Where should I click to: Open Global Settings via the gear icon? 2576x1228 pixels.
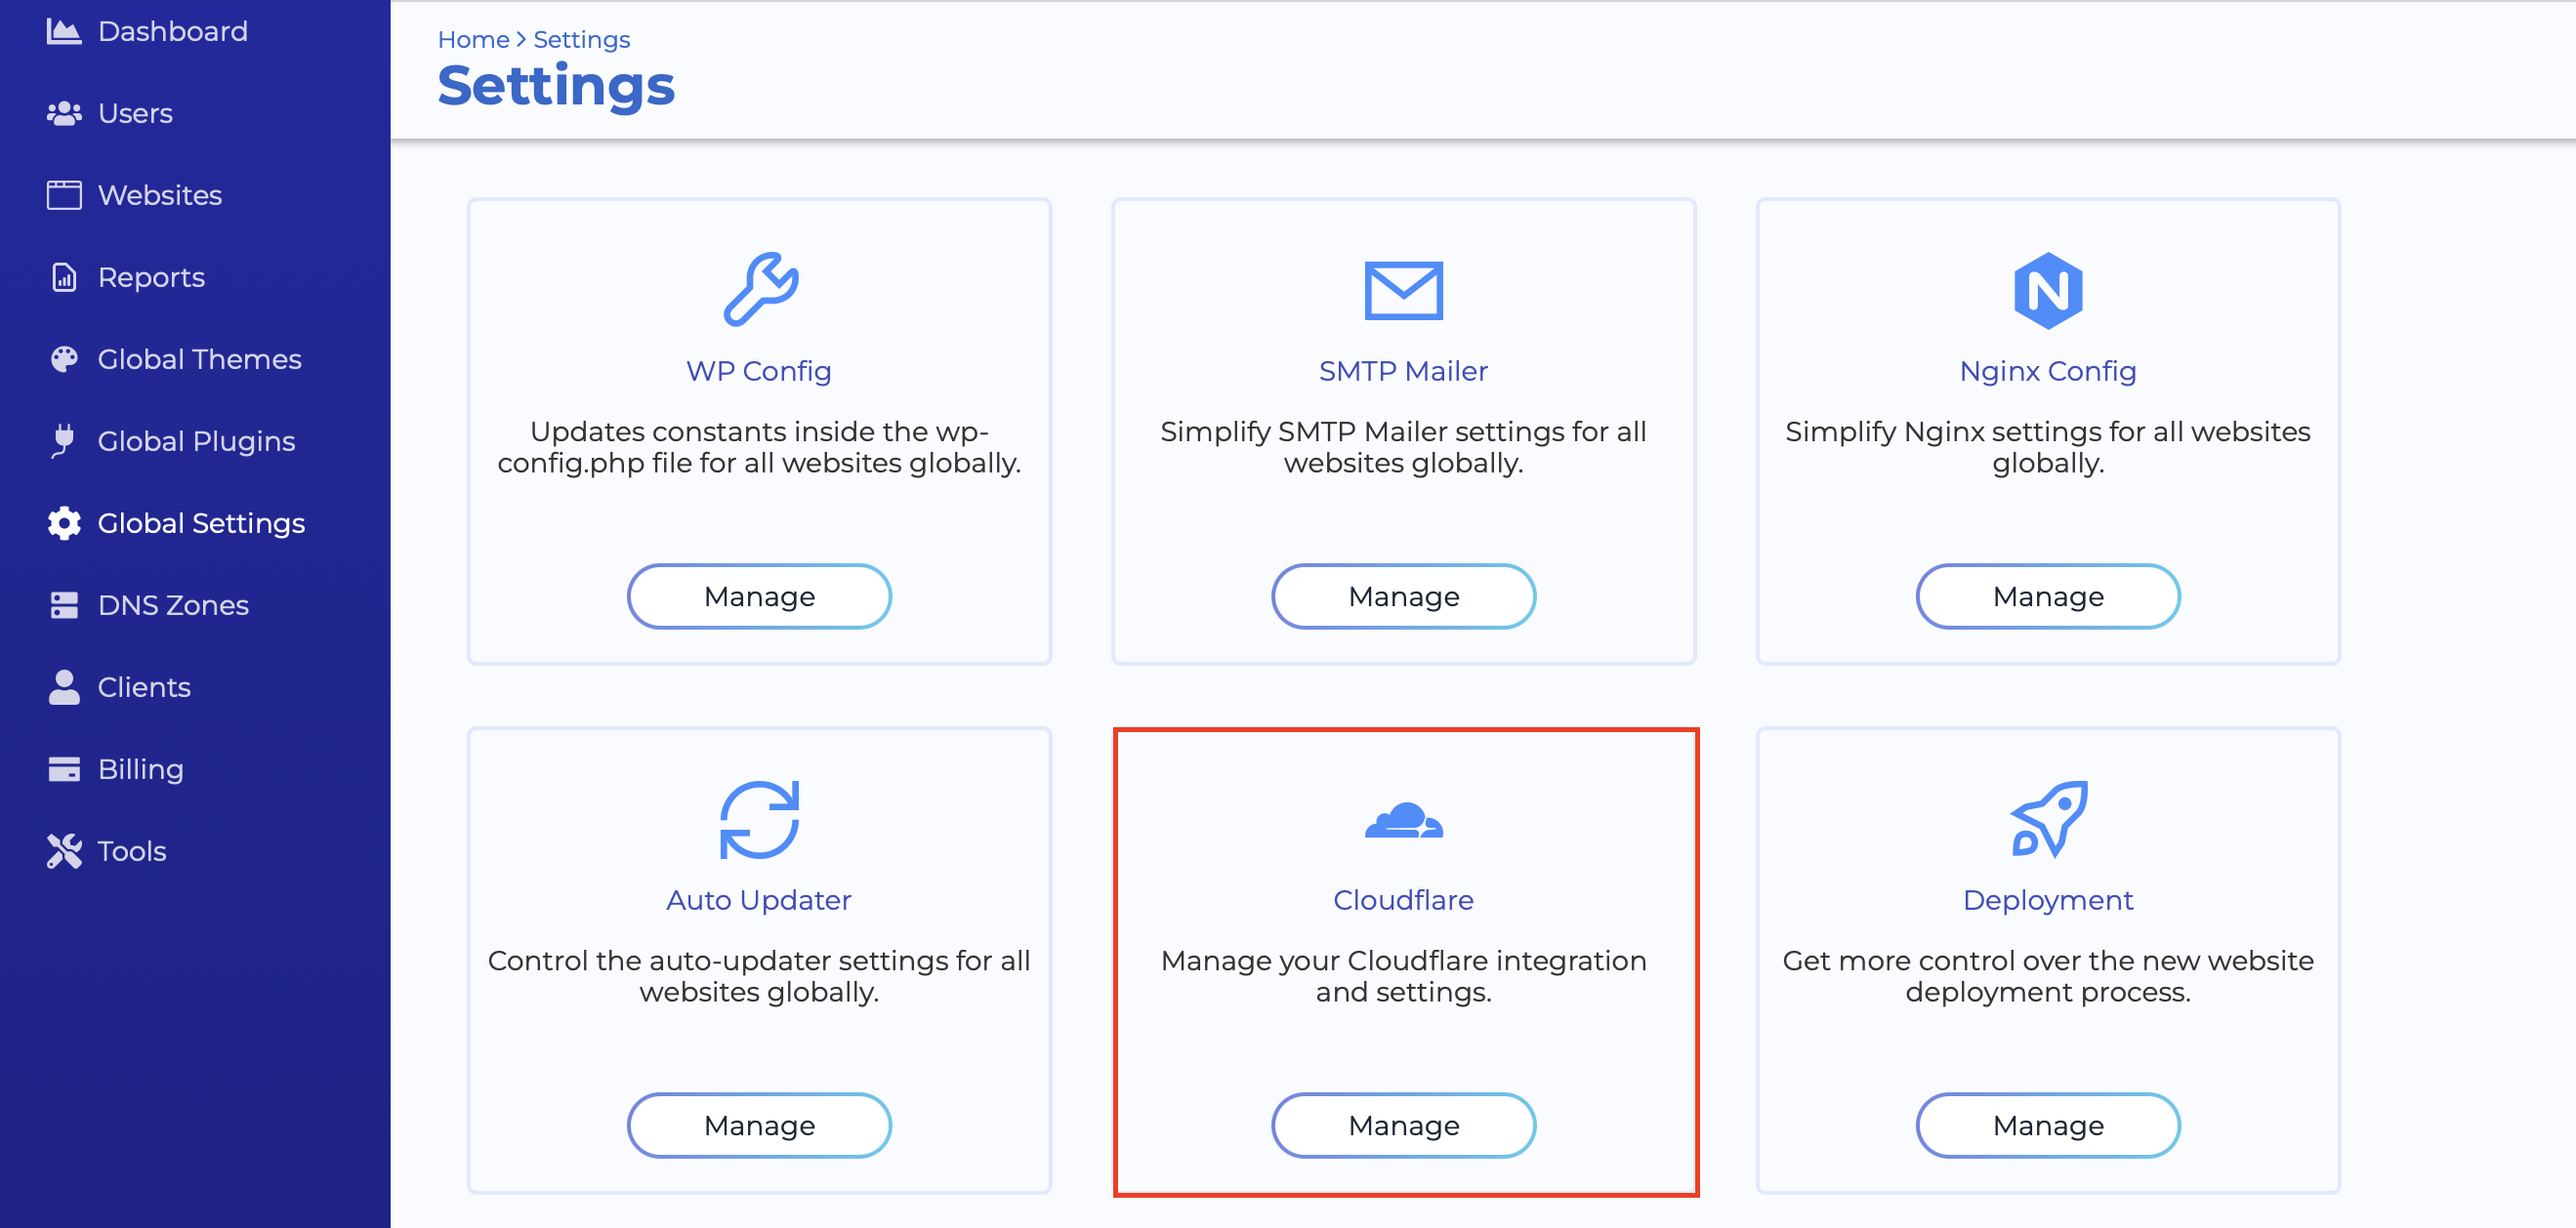pos(64,523)
